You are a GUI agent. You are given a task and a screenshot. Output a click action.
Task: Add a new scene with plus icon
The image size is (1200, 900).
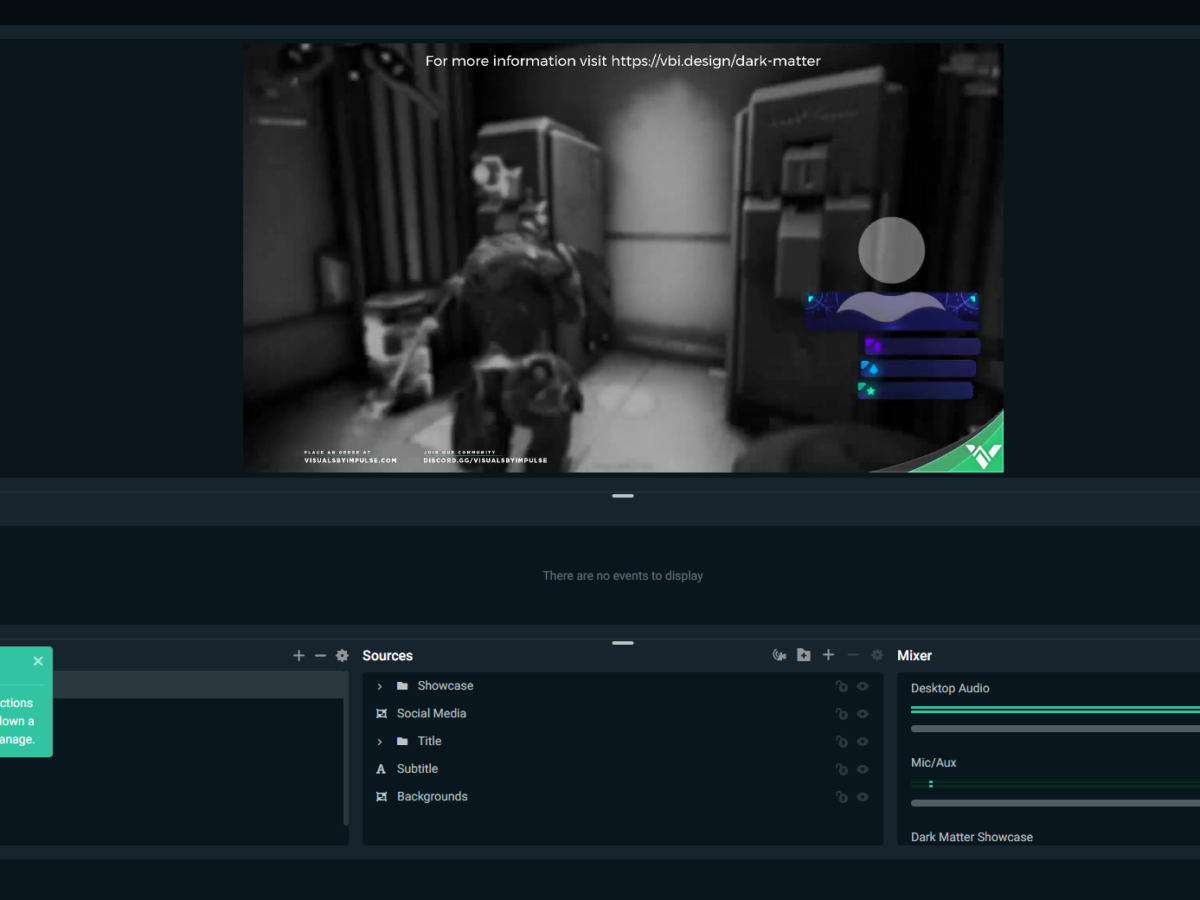point(298,656)
